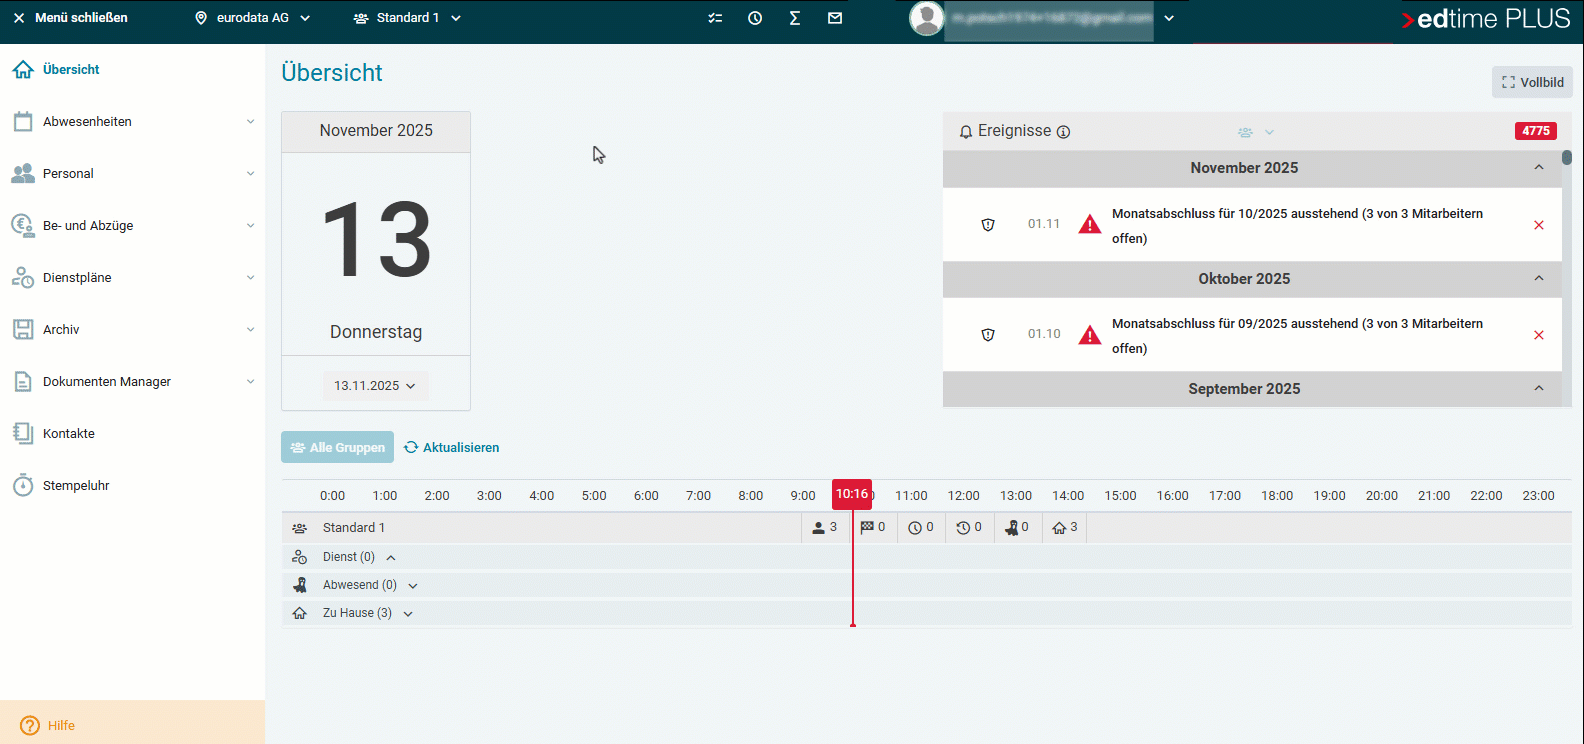This screenshot has width=1584, height=744.
Task: Click the Ereignisse panel scrollbar thumb
Action: tap(1567, 158)
